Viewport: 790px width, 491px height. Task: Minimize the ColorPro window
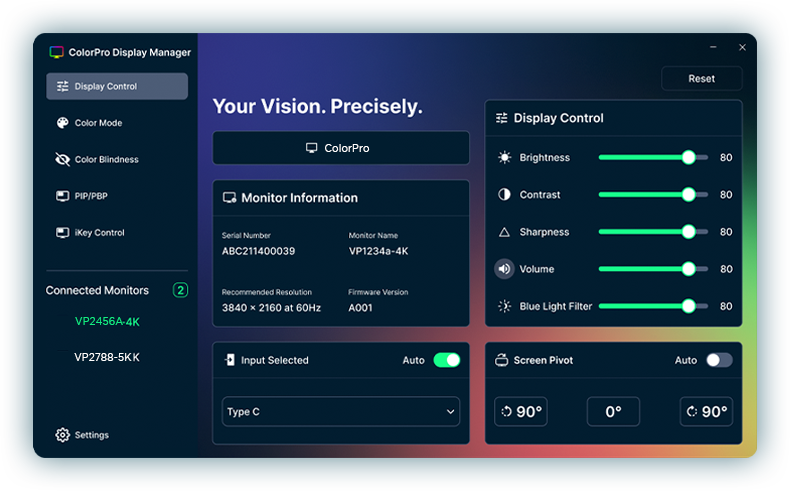pos(713,47)
